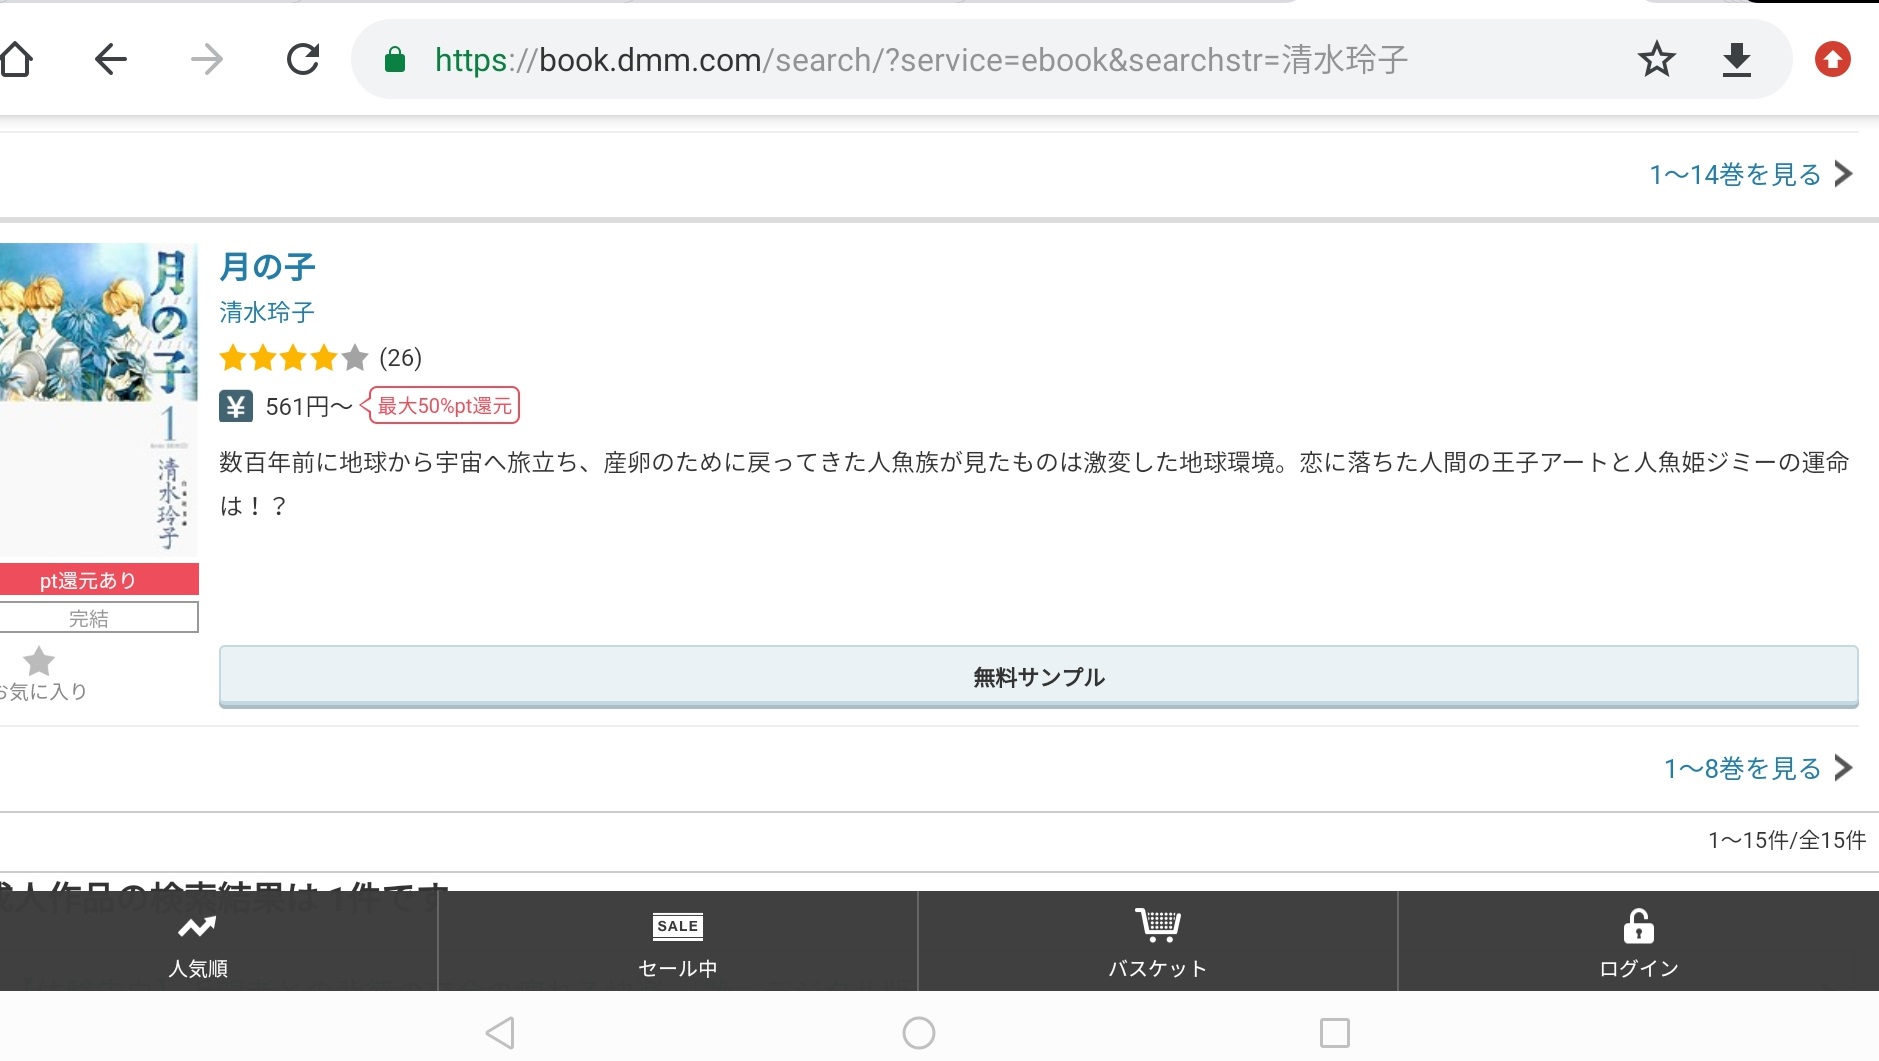
Task: Open the 月の子 title link
Action: pyautogui.click(x=267, y=267)
